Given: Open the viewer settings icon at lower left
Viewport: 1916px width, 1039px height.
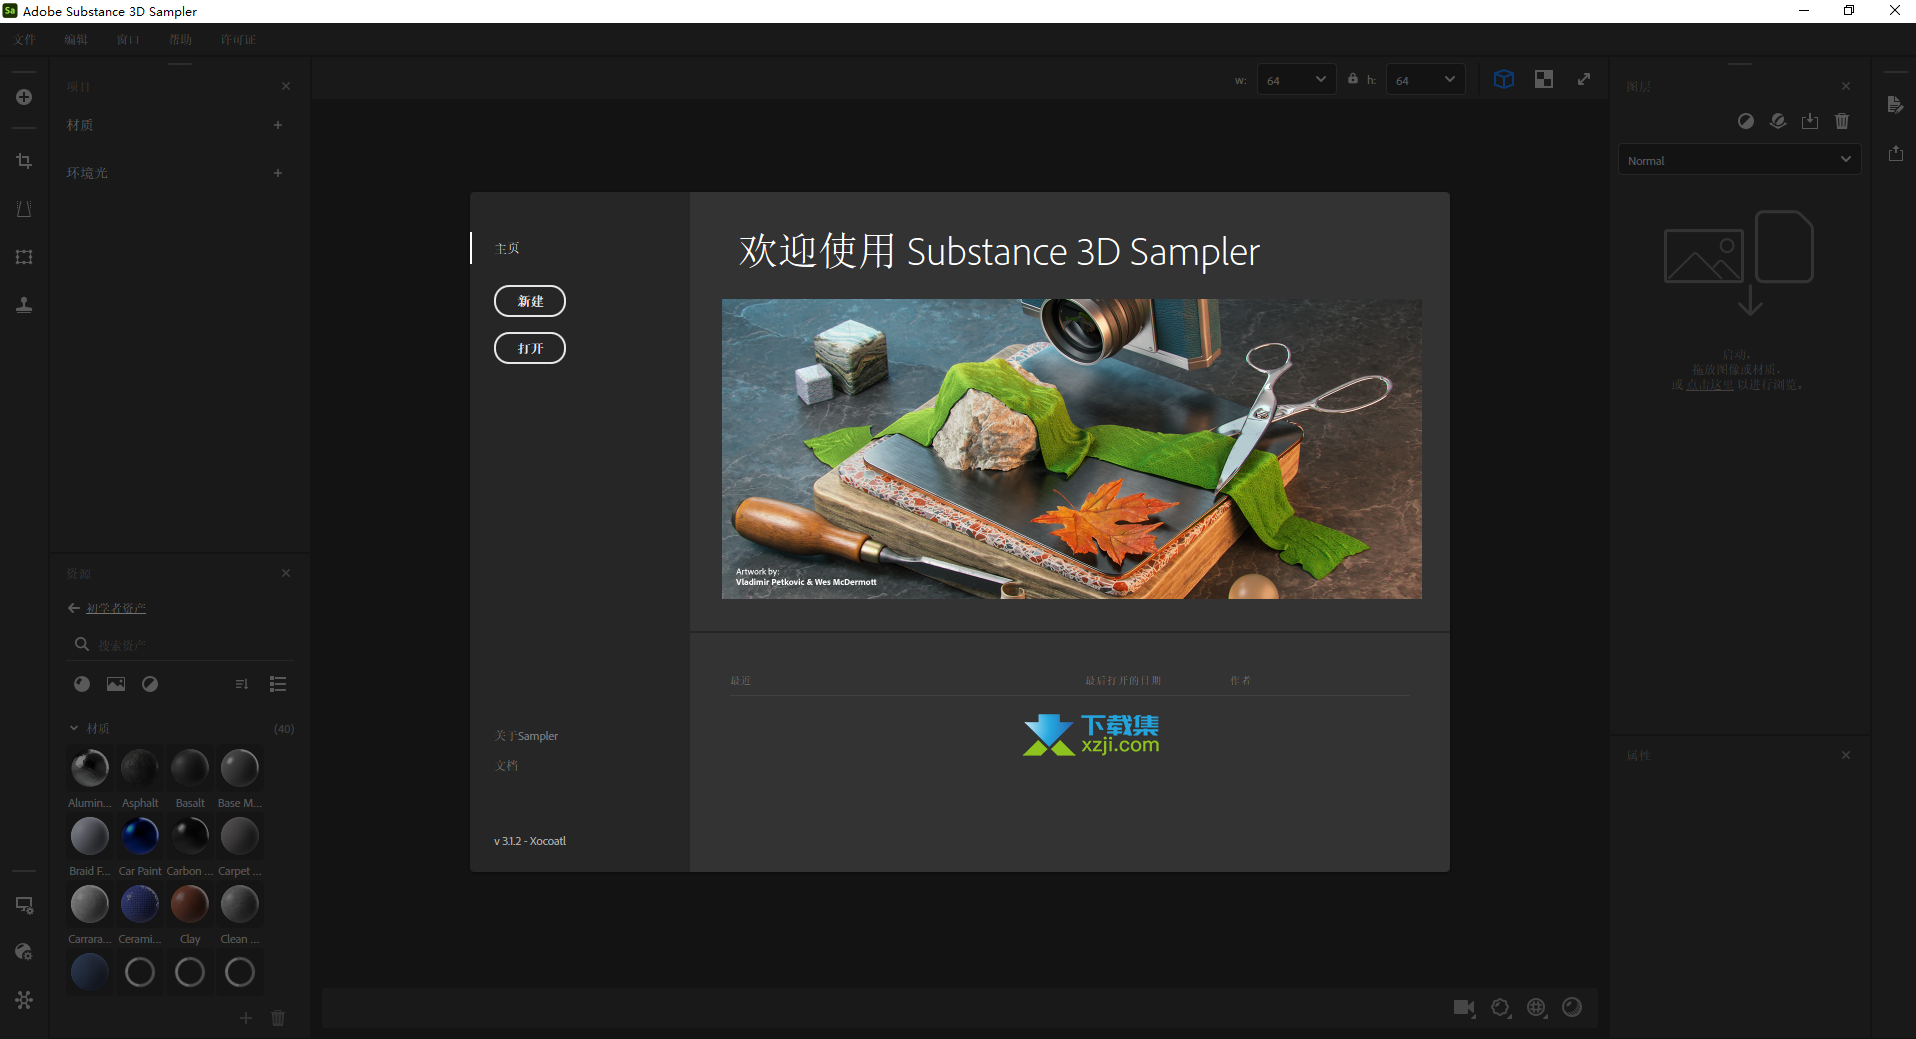Looking at the screenshot, I should pyautogui.click(x=24, y=905).
